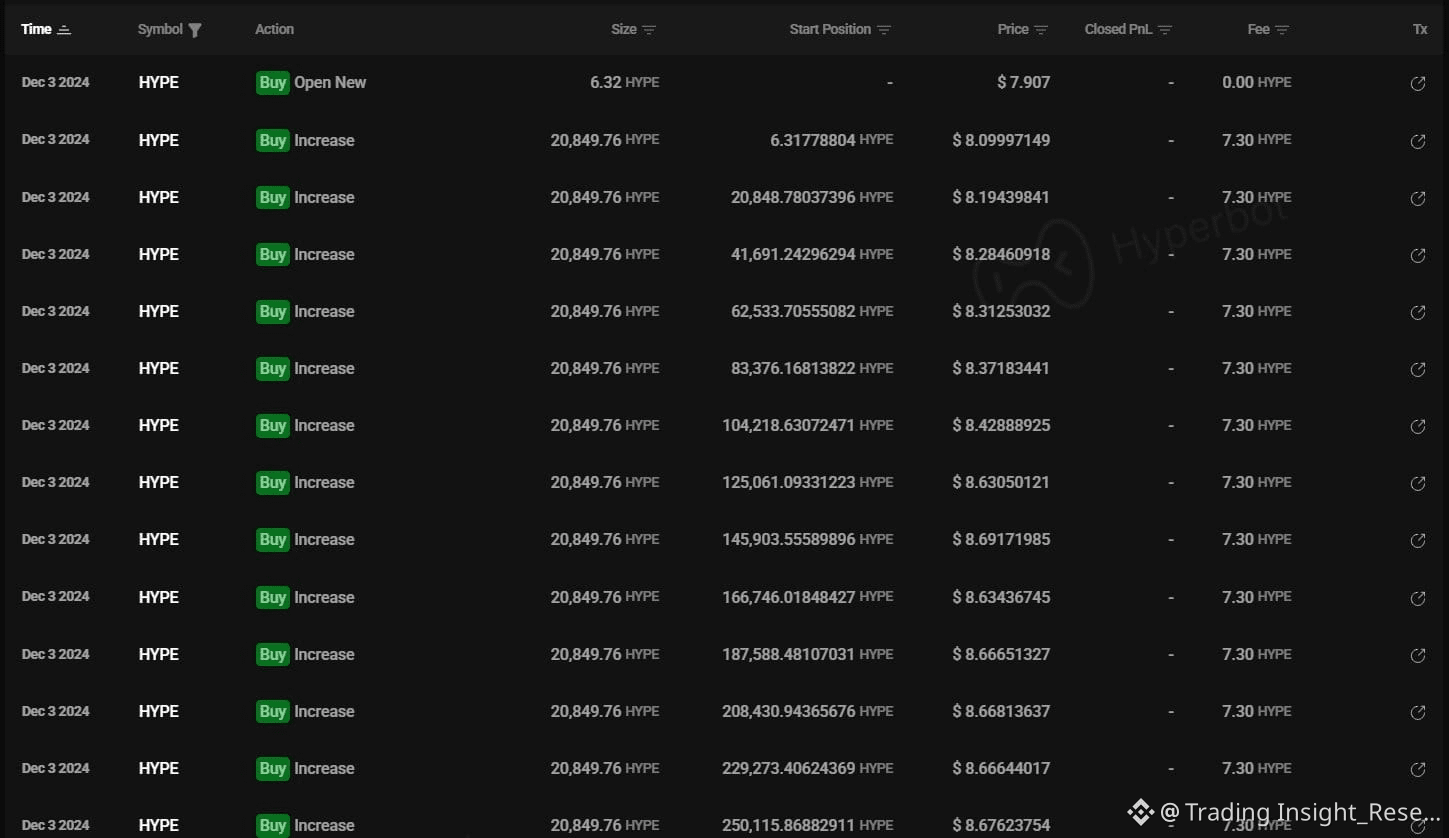Open the Price column filter

[x=1041, y=30]
